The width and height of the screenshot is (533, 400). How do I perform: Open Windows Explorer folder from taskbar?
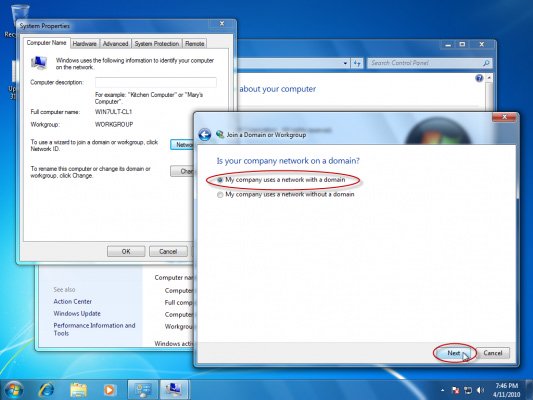[x=78, y=390]
